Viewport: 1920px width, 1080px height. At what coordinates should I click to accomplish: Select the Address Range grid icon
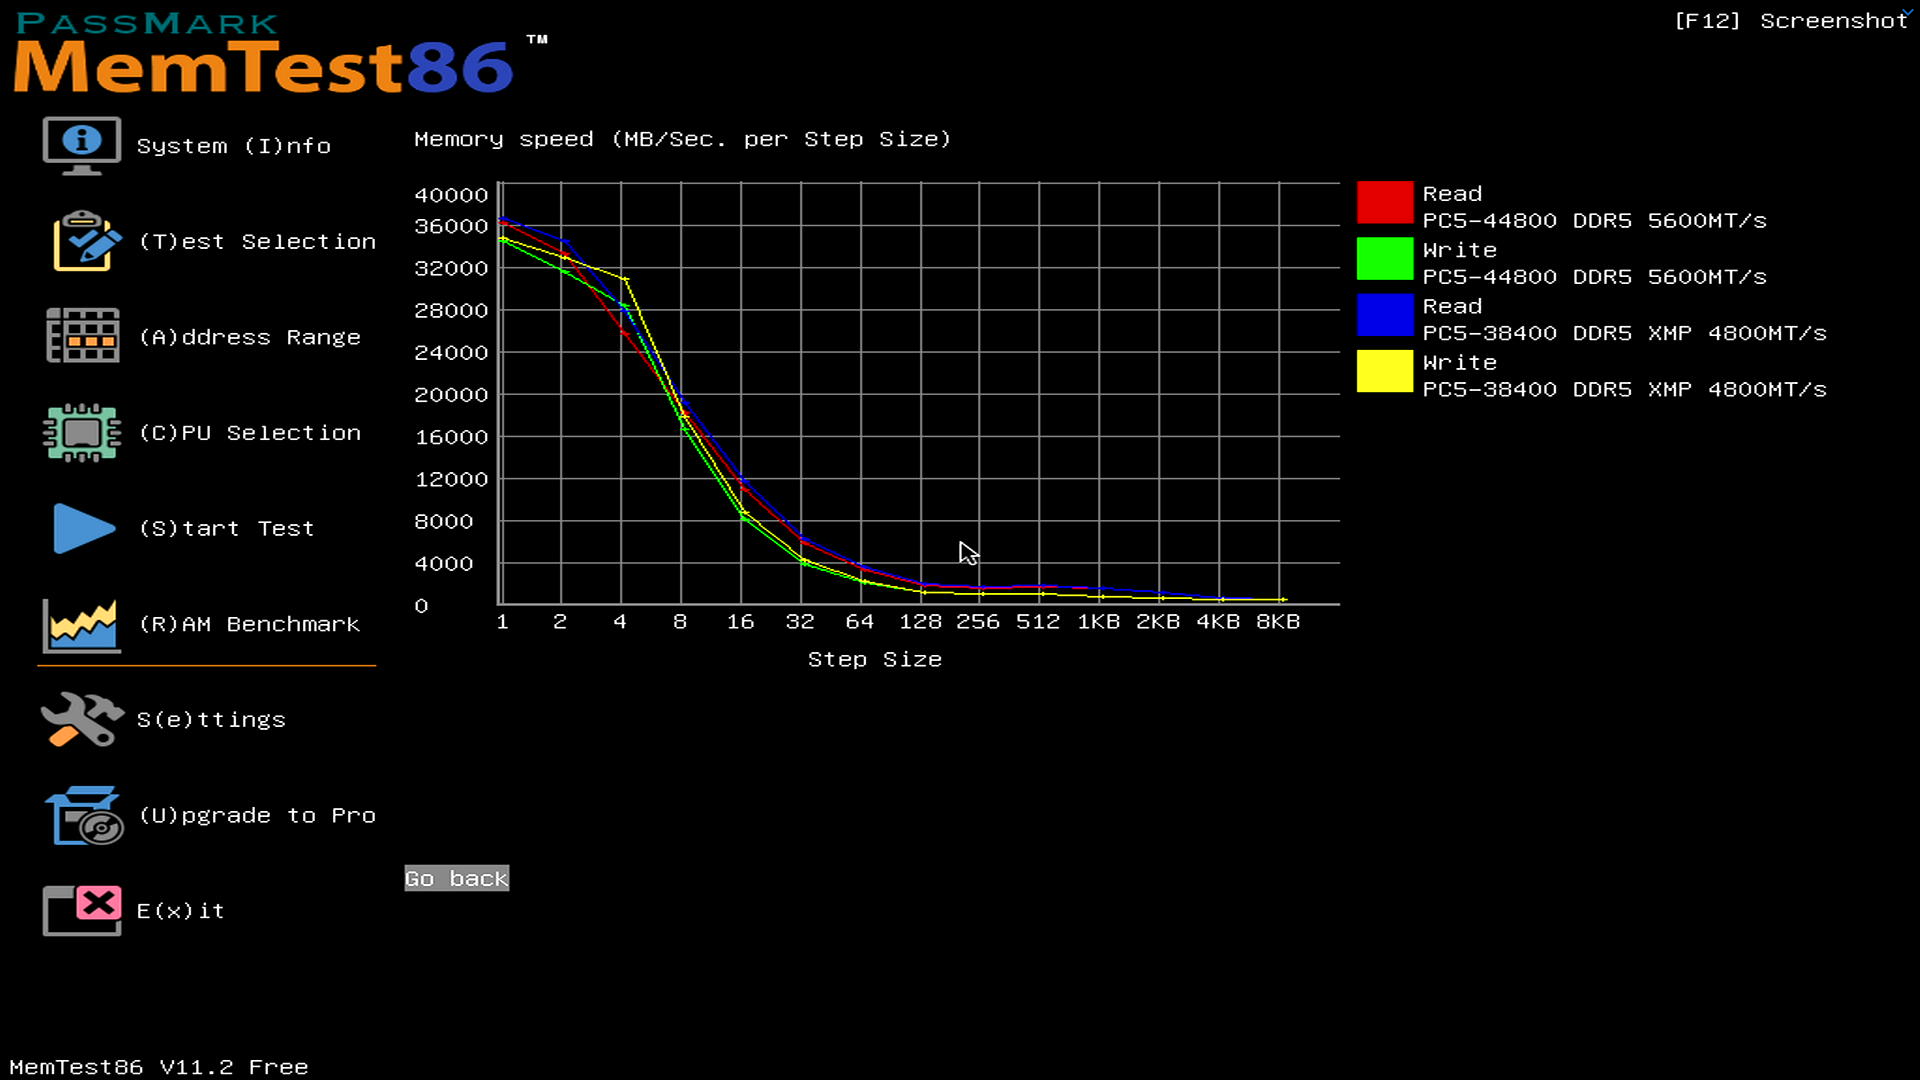tap(82, 336)
